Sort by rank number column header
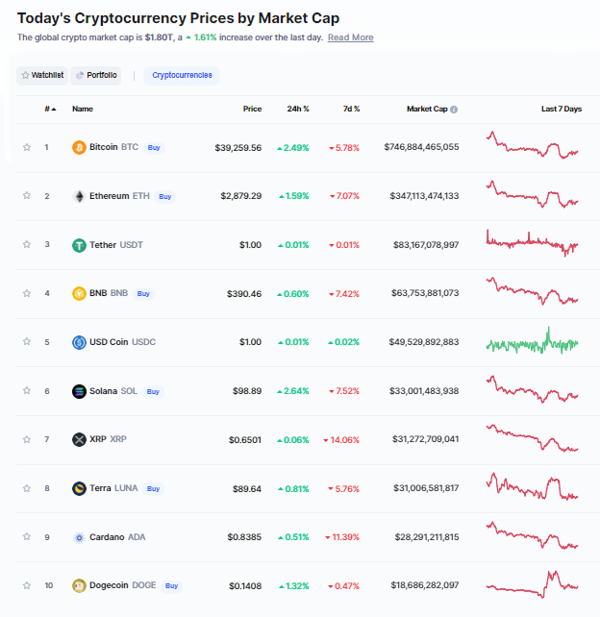Viewport: 600px width, 617px height. pyautogui.click(x=50, y=109)
